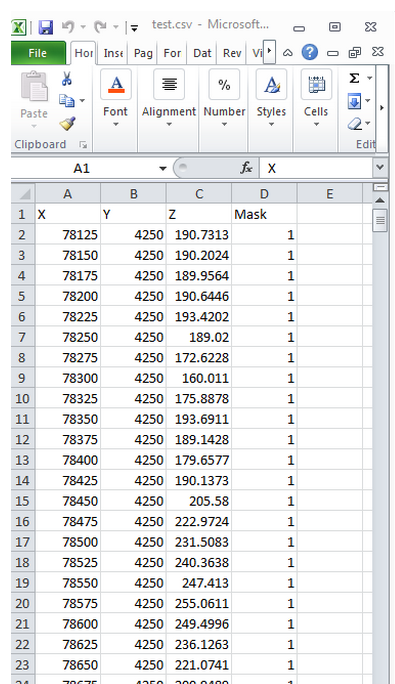Viewport: 395px width, 684px height.
Task: Expand the formula bar chevron
Action: pos(380,168)
